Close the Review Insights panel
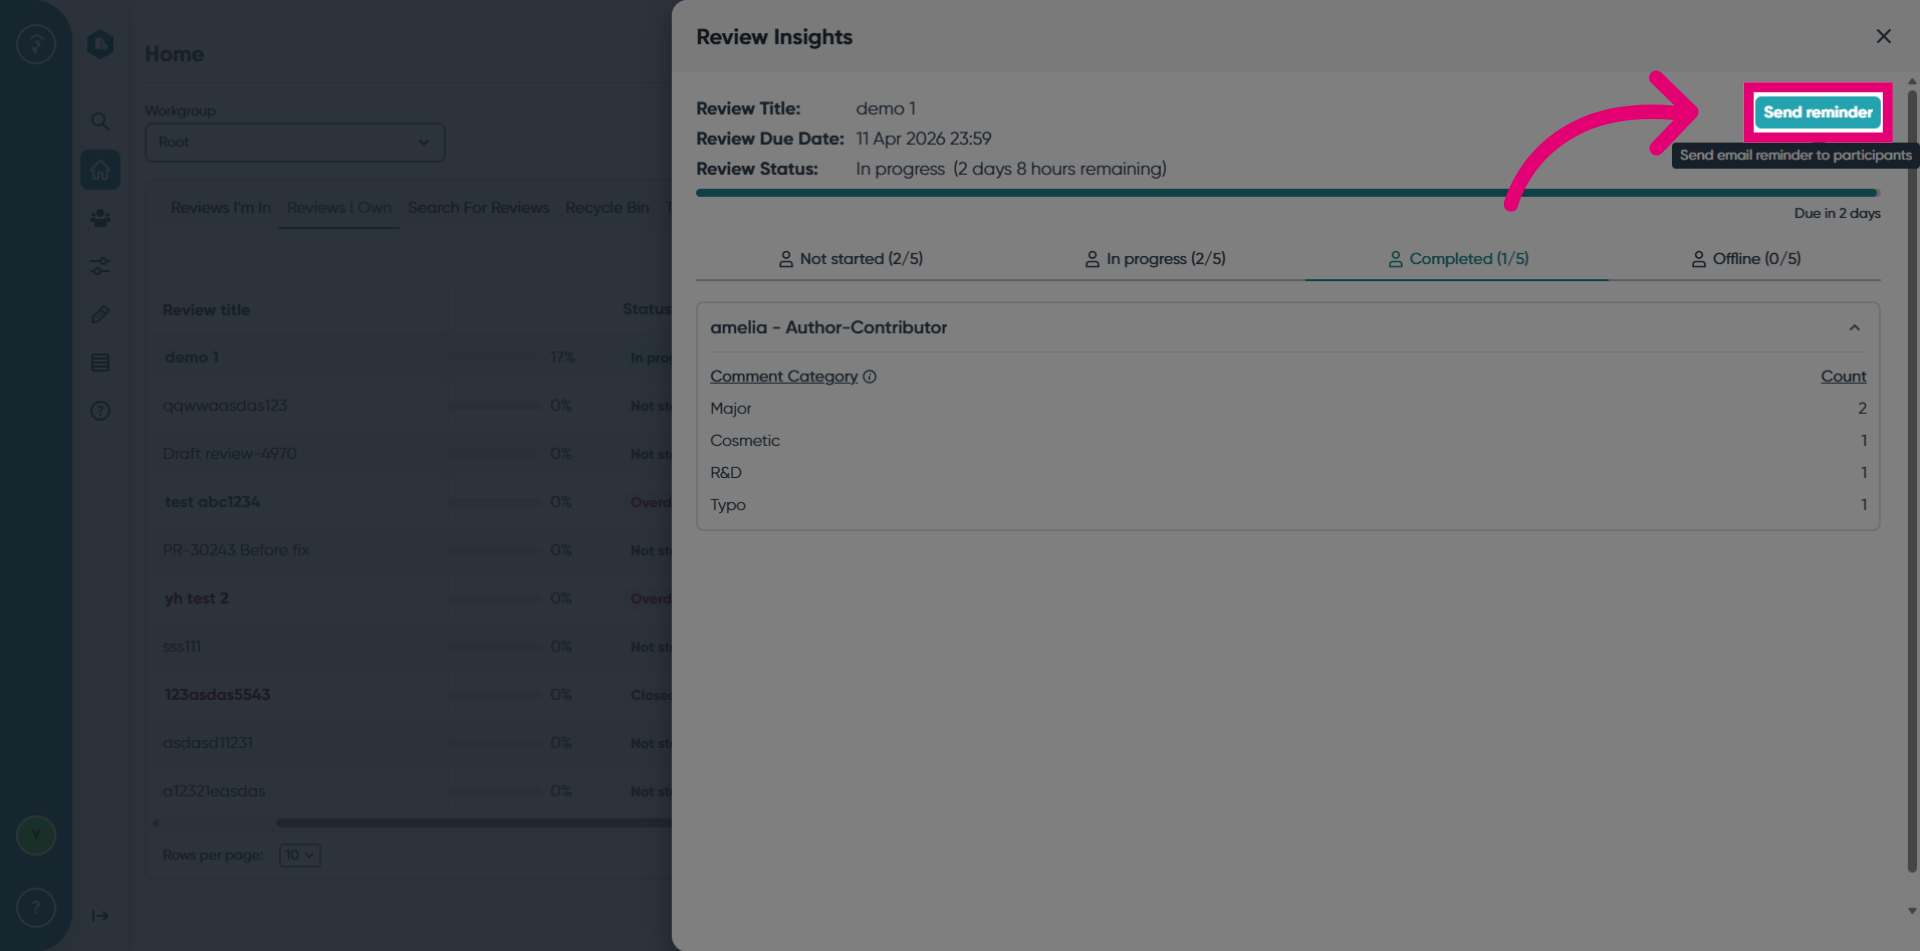The image size is (1920, 951). point(1883,36)
